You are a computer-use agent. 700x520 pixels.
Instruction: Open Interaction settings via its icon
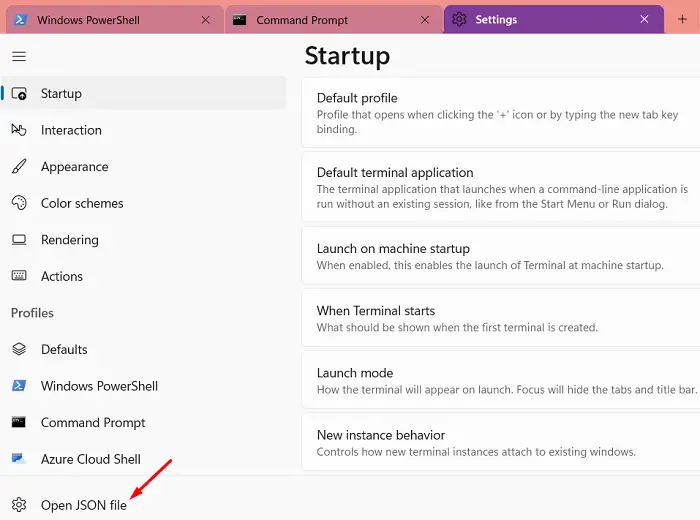pyautogui.click(x=19, y=130)
